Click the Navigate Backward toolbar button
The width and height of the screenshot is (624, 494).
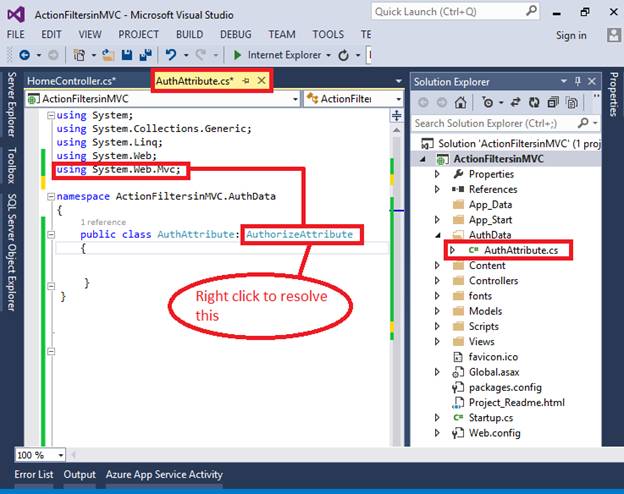[x=24, y=55]
